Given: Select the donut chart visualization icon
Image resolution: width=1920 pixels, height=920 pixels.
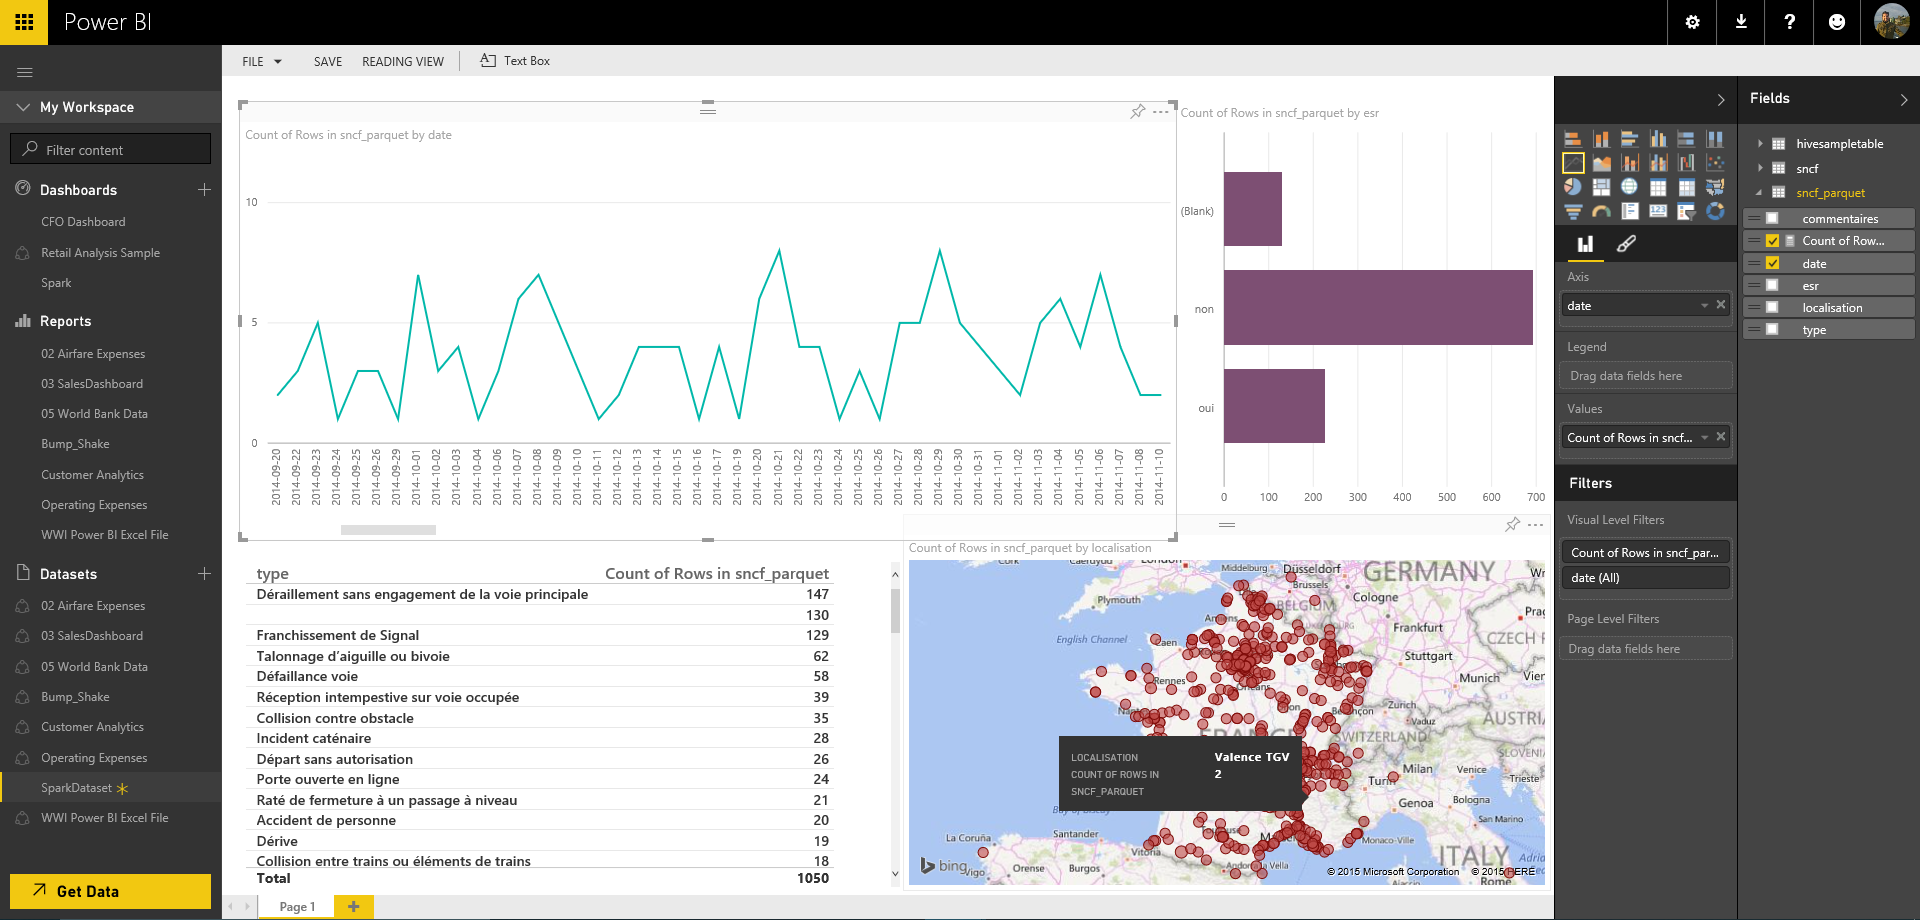Looking at the screenshot, I should point(1716,211).
